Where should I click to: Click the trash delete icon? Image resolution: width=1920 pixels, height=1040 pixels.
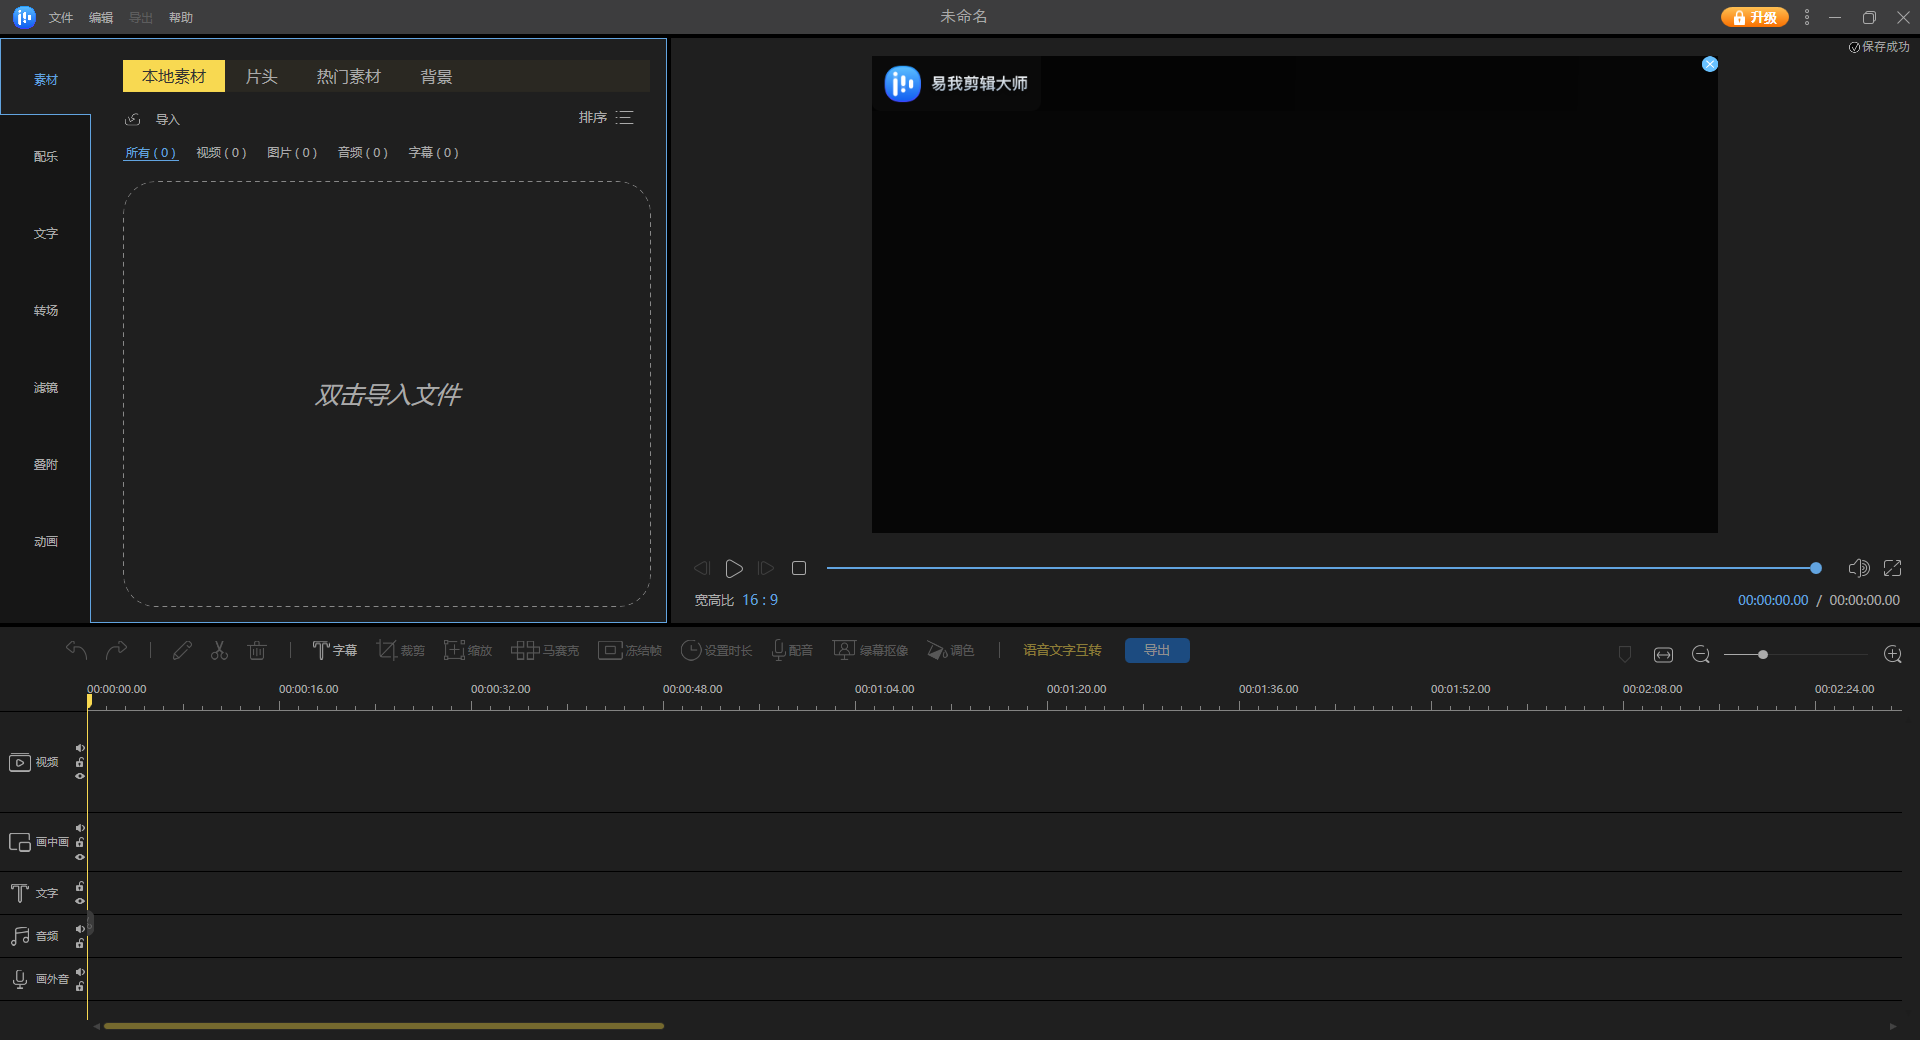point(257,651)
